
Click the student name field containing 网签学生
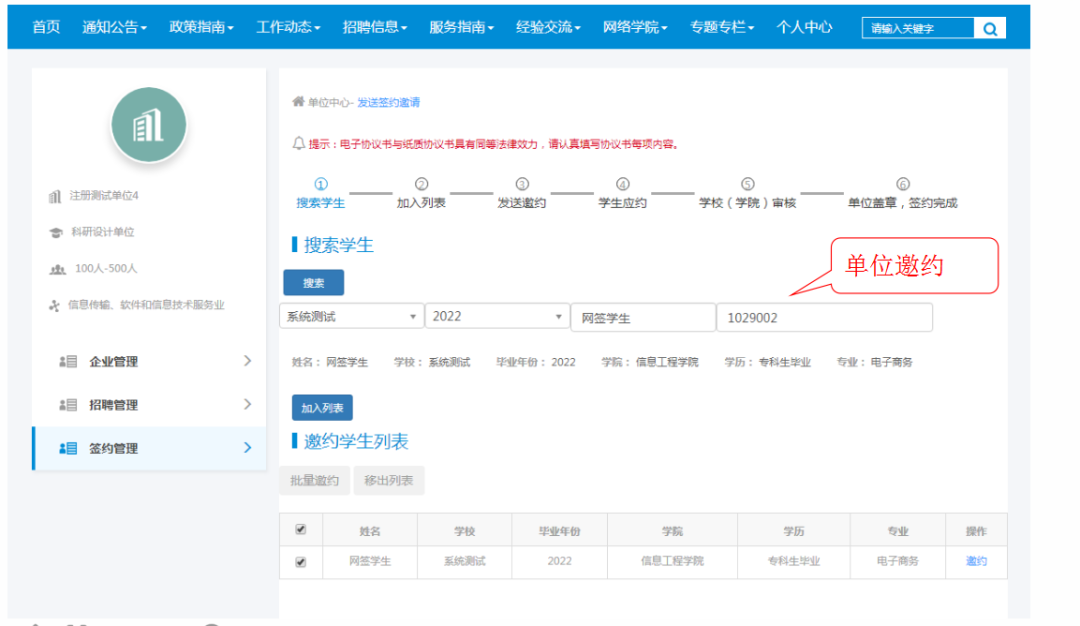pyautogui.click(x=643, y=317)
